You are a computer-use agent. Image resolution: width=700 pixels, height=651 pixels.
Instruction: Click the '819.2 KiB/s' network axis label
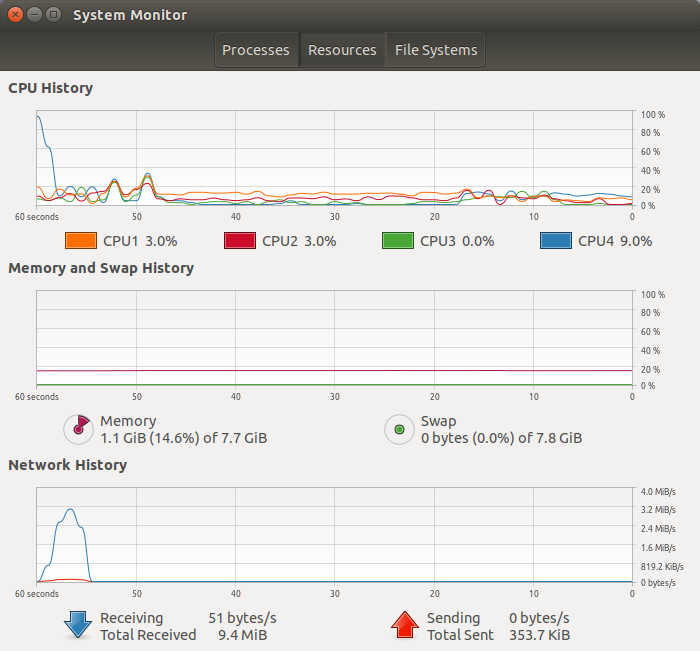(x=662, y=567)
